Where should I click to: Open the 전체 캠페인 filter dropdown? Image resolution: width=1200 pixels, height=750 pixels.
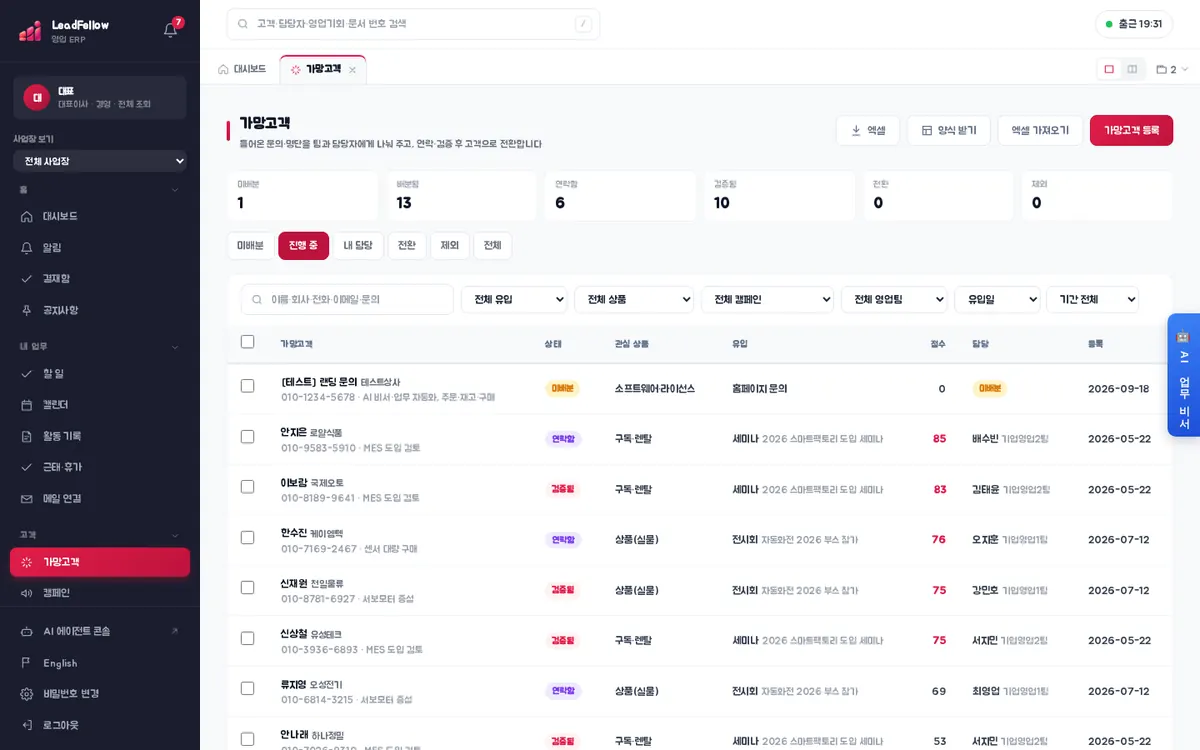coord(767,299)
